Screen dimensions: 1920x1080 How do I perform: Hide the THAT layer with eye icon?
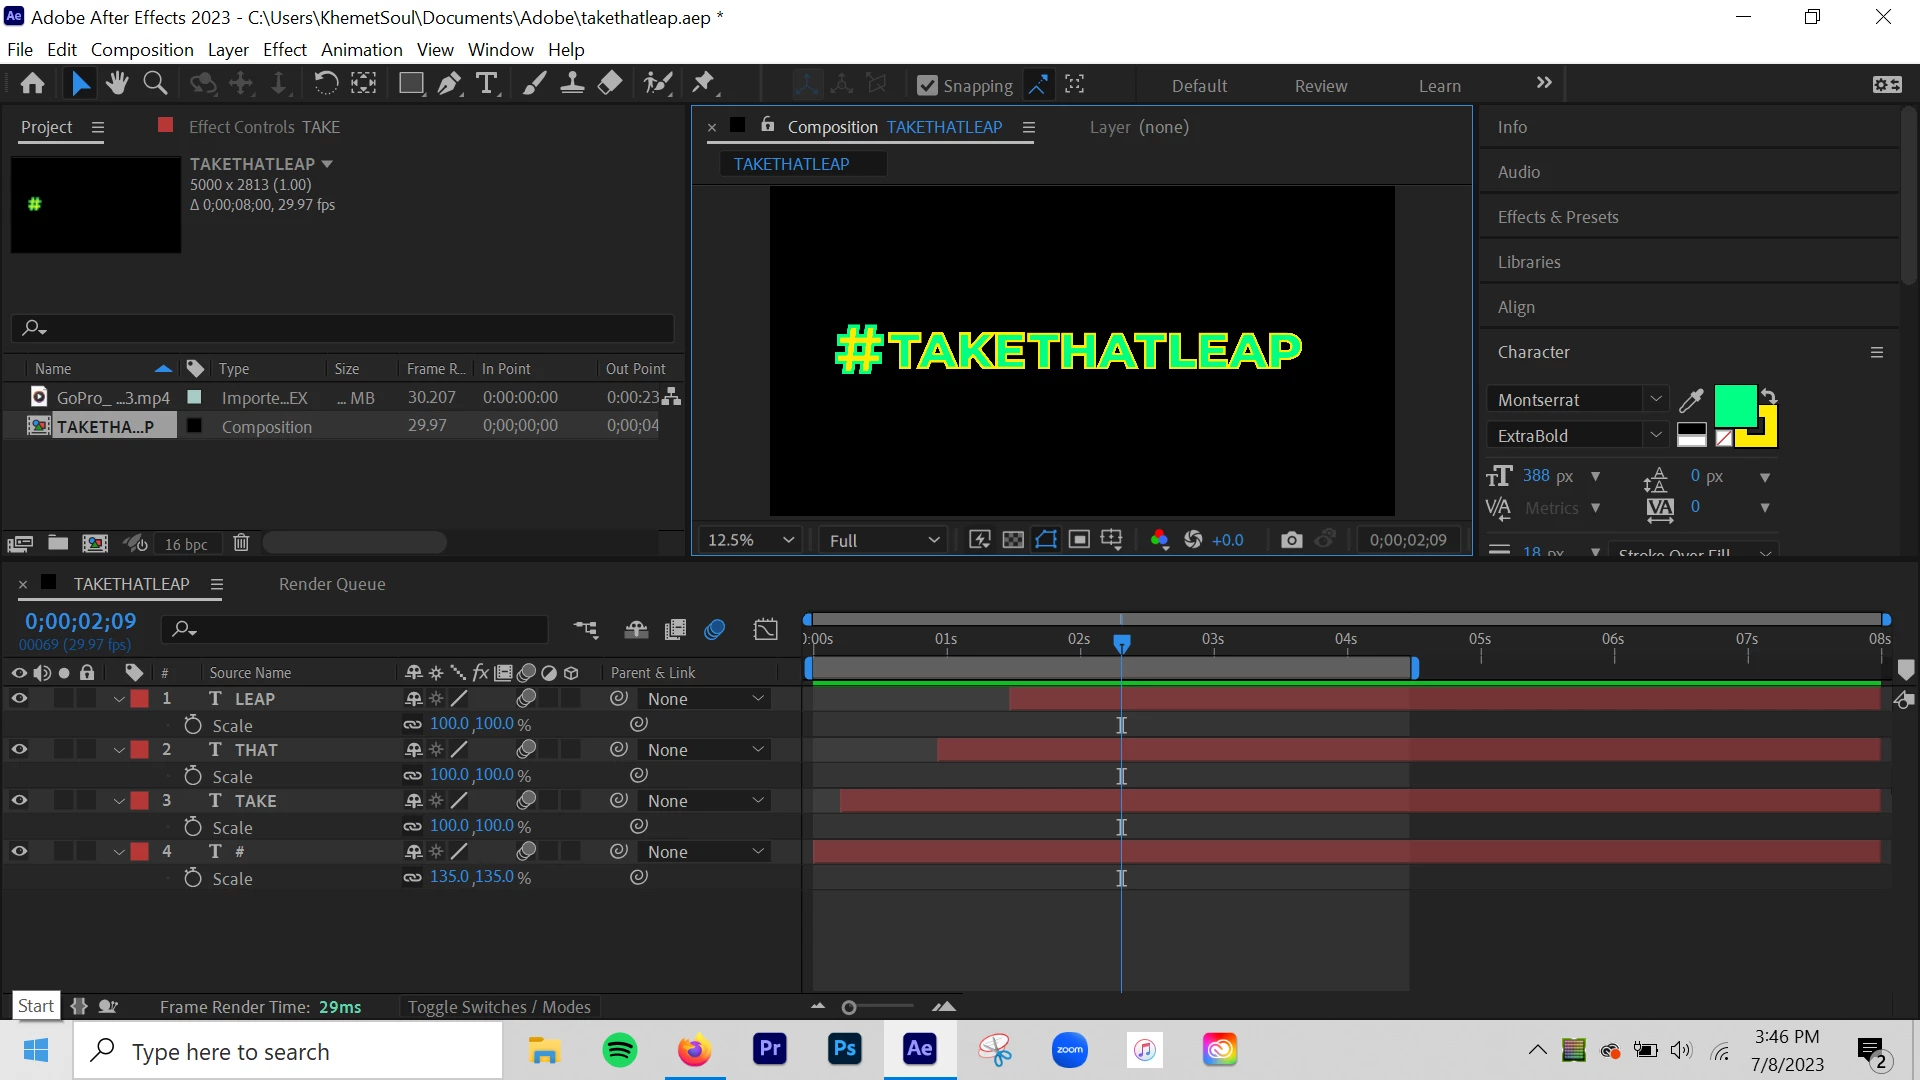[x=19, y=750]
